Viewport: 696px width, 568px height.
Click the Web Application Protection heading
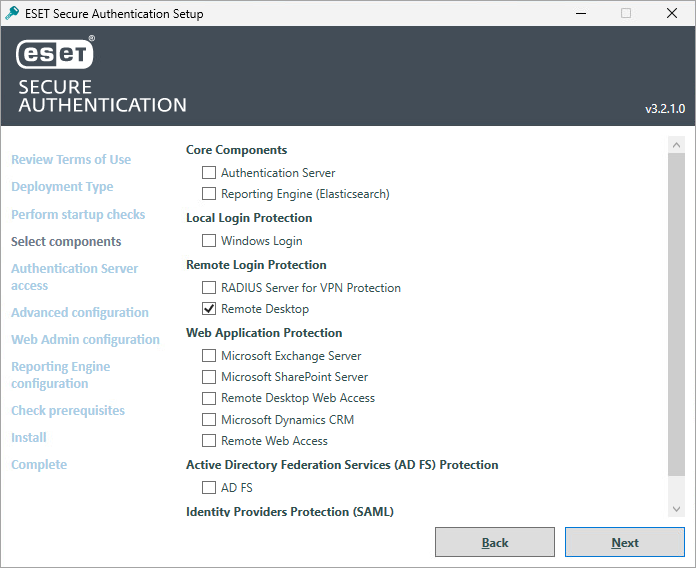[264, 333]
